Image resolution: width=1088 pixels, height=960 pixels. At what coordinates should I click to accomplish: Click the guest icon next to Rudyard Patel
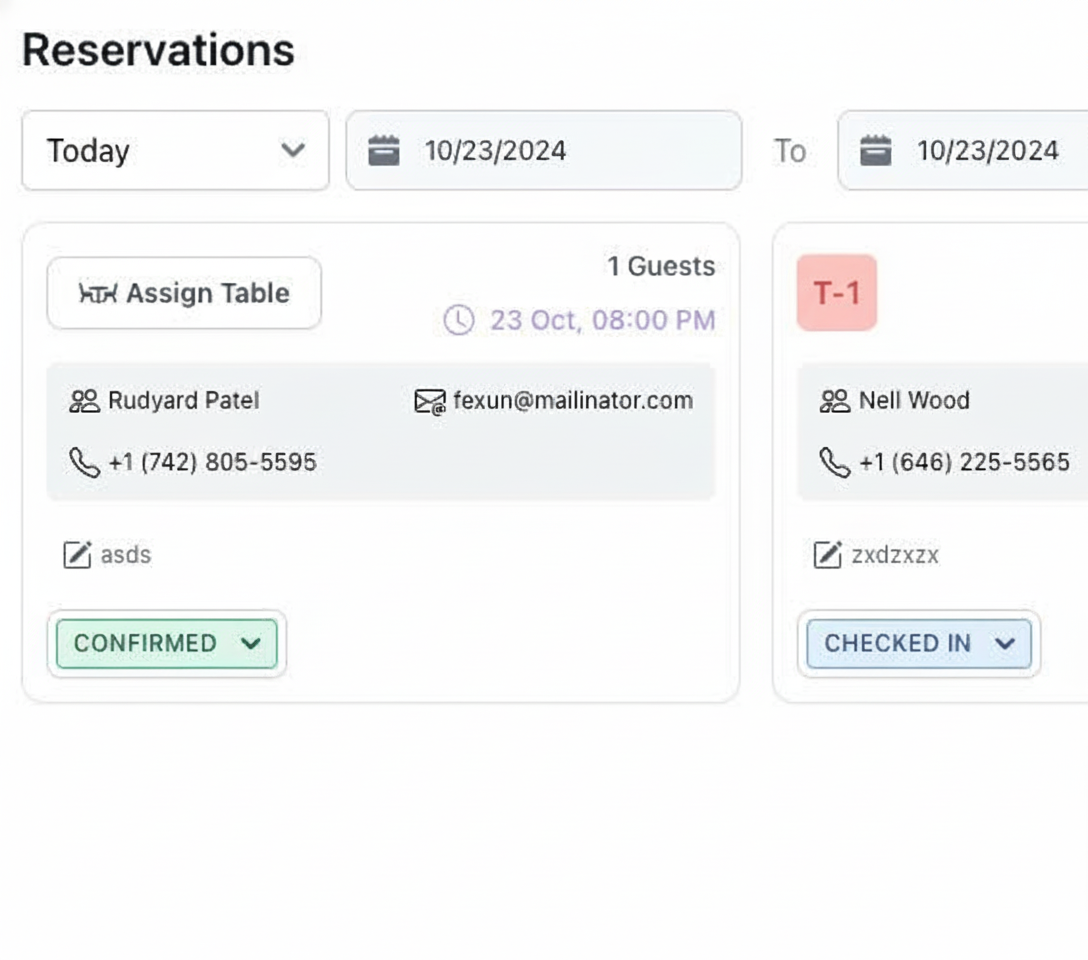click(84, 401)
